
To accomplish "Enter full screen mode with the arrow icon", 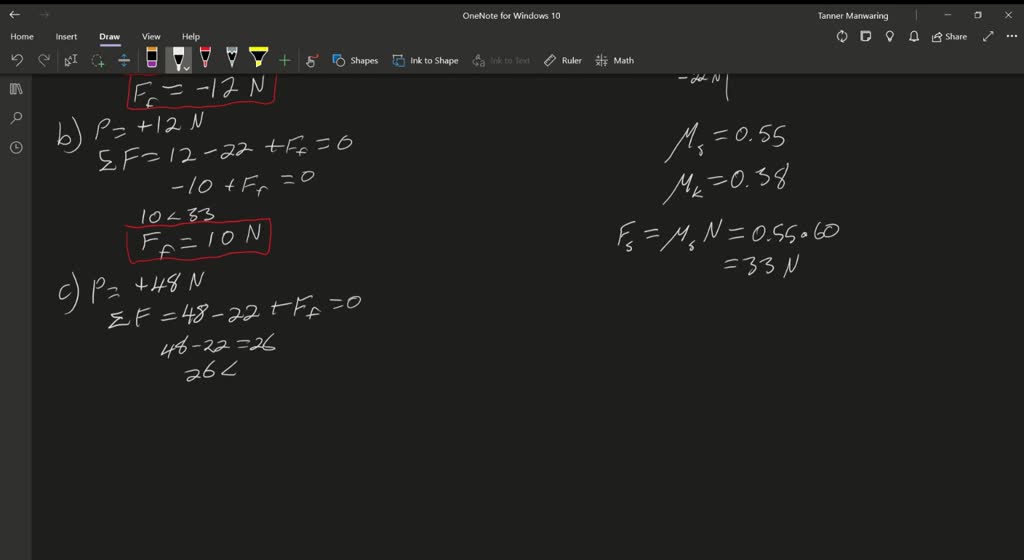I will click(988, 36).
